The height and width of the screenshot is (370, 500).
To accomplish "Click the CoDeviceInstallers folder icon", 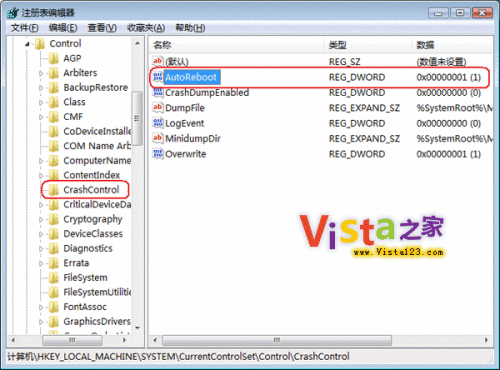I will [x=54, y=132].
